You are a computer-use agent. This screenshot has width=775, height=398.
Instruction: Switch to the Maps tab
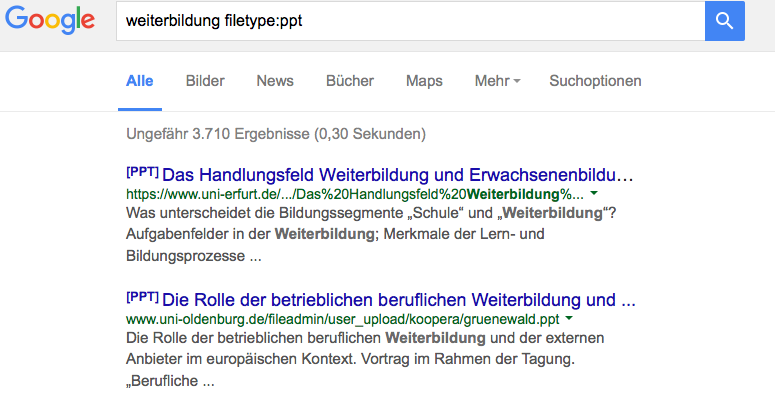pyautogui.click(x=424, y=81)
